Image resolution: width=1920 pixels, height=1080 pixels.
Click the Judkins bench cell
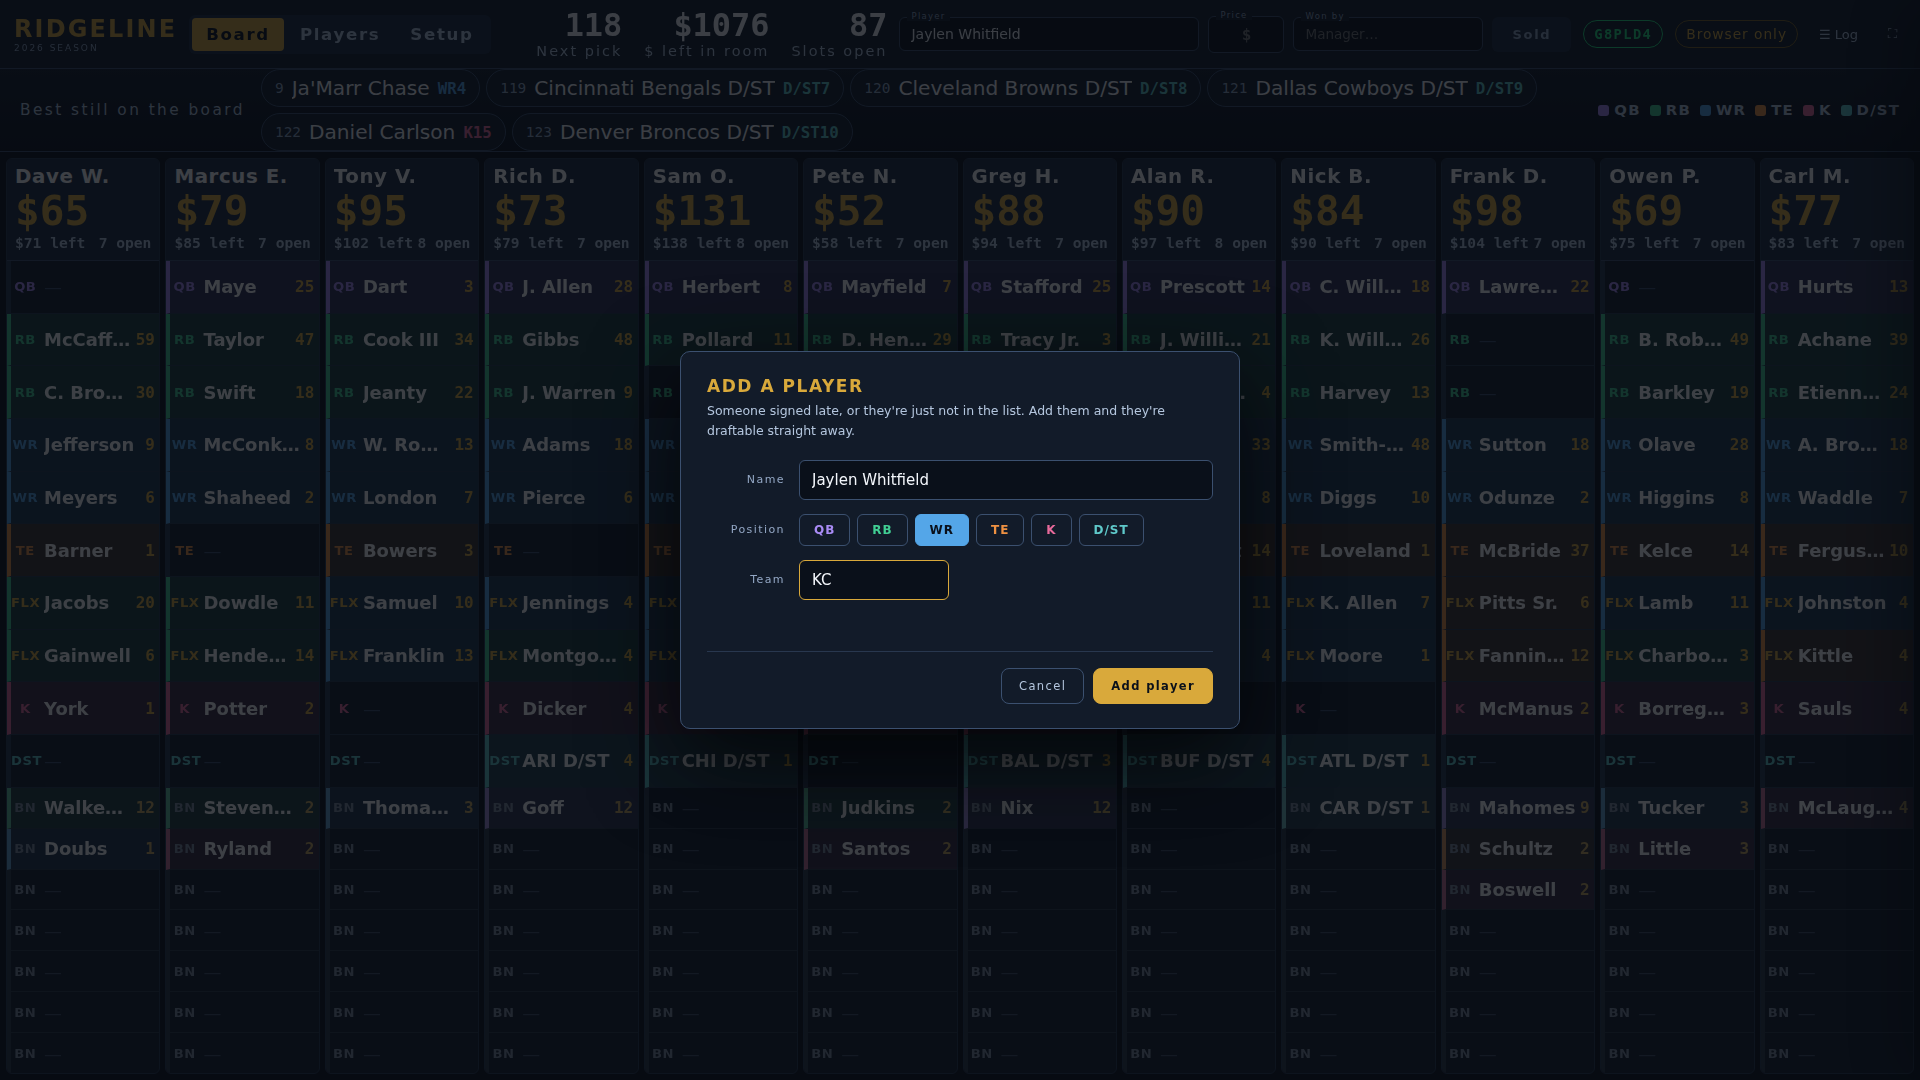[880, 808]
